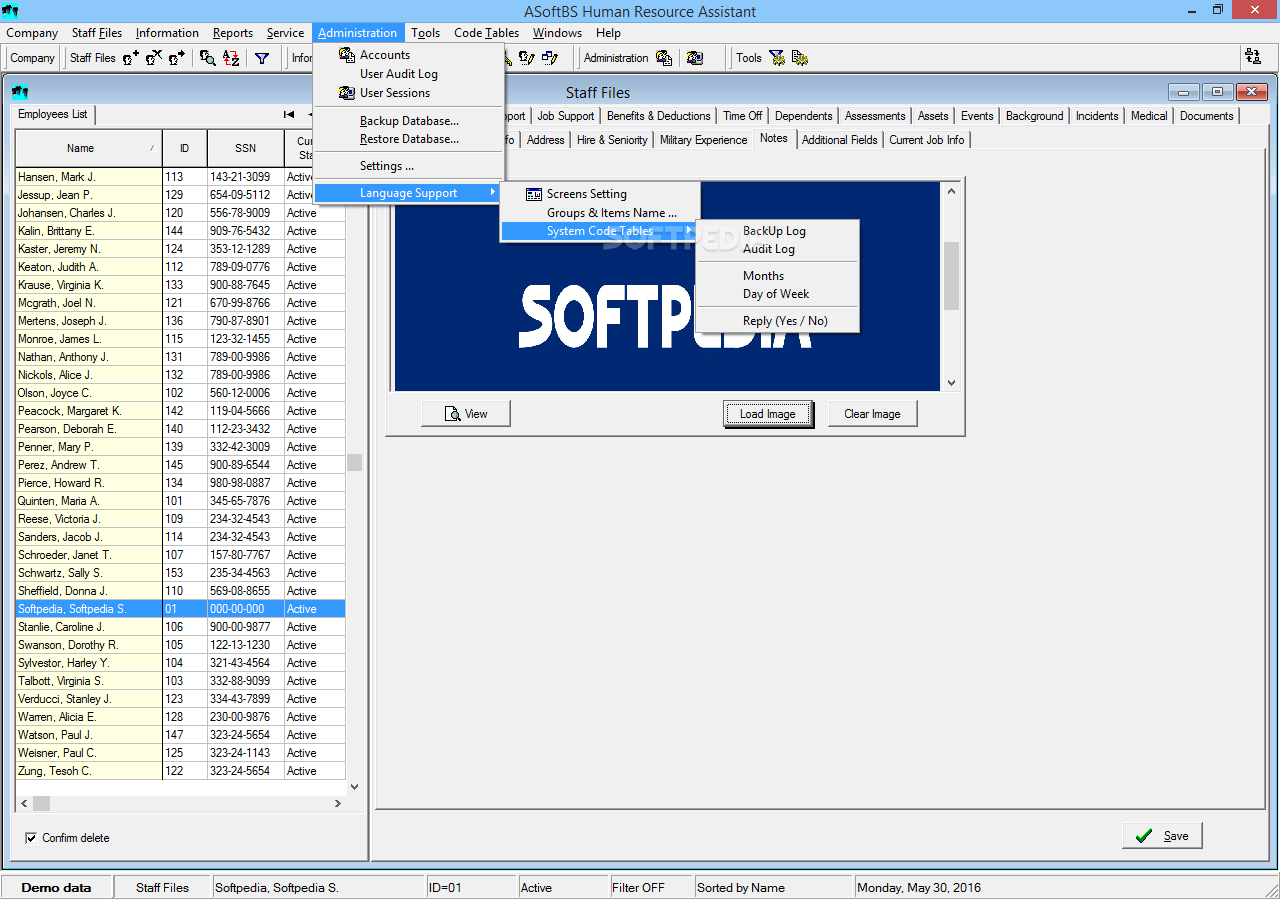The height and width of the screenshot is (899, 1280).
Task: Click the Filter OFF status bar entry
Action: [650, 887]
